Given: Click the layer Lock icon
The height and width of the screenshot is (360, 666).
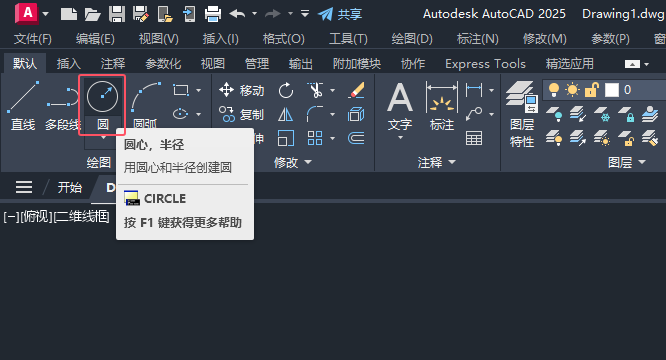Looking at the screenshot, I should tap(626, 114).
